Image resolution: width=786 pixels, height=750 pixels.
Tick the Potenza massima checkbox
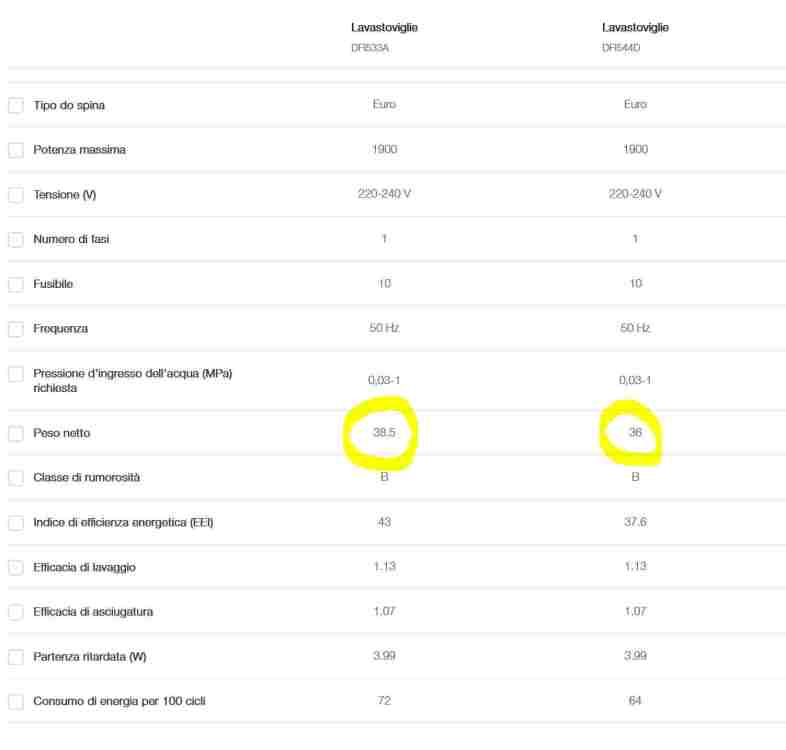point(16,150)
